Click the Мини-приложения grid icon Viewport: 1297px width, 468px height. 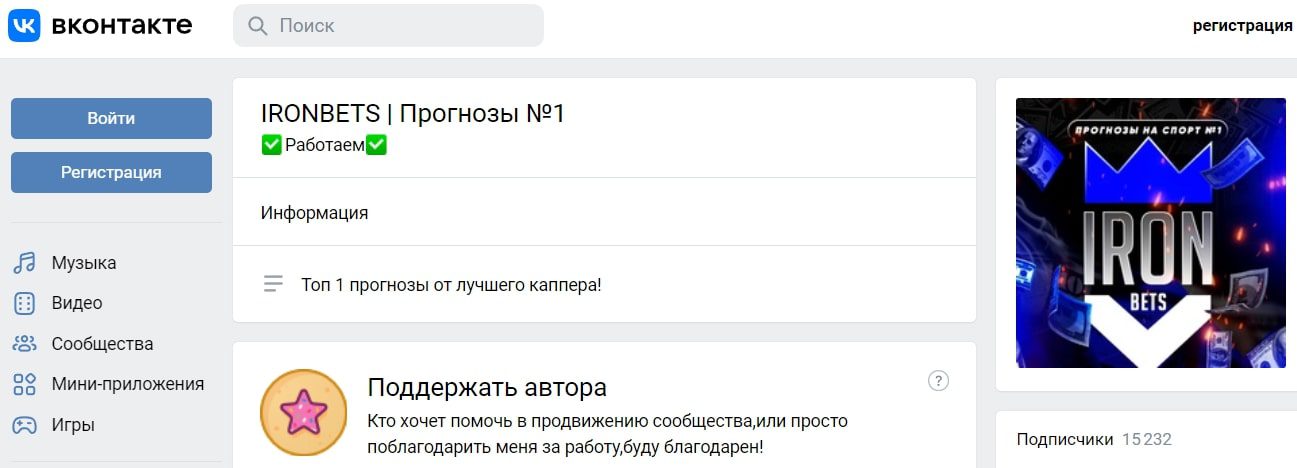point(24,384)
